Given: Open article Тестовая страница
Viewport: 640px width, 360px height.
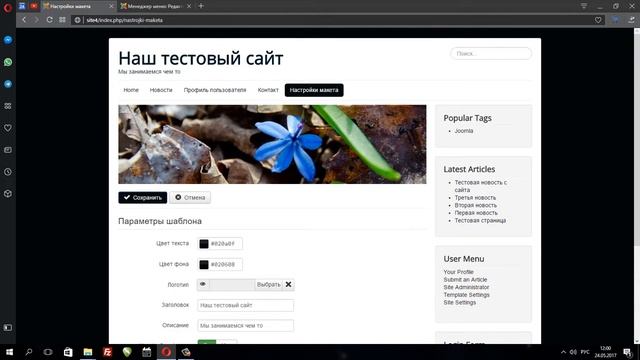Looking at the screenshot, I should pyautogui.click(x=480, y=220).
